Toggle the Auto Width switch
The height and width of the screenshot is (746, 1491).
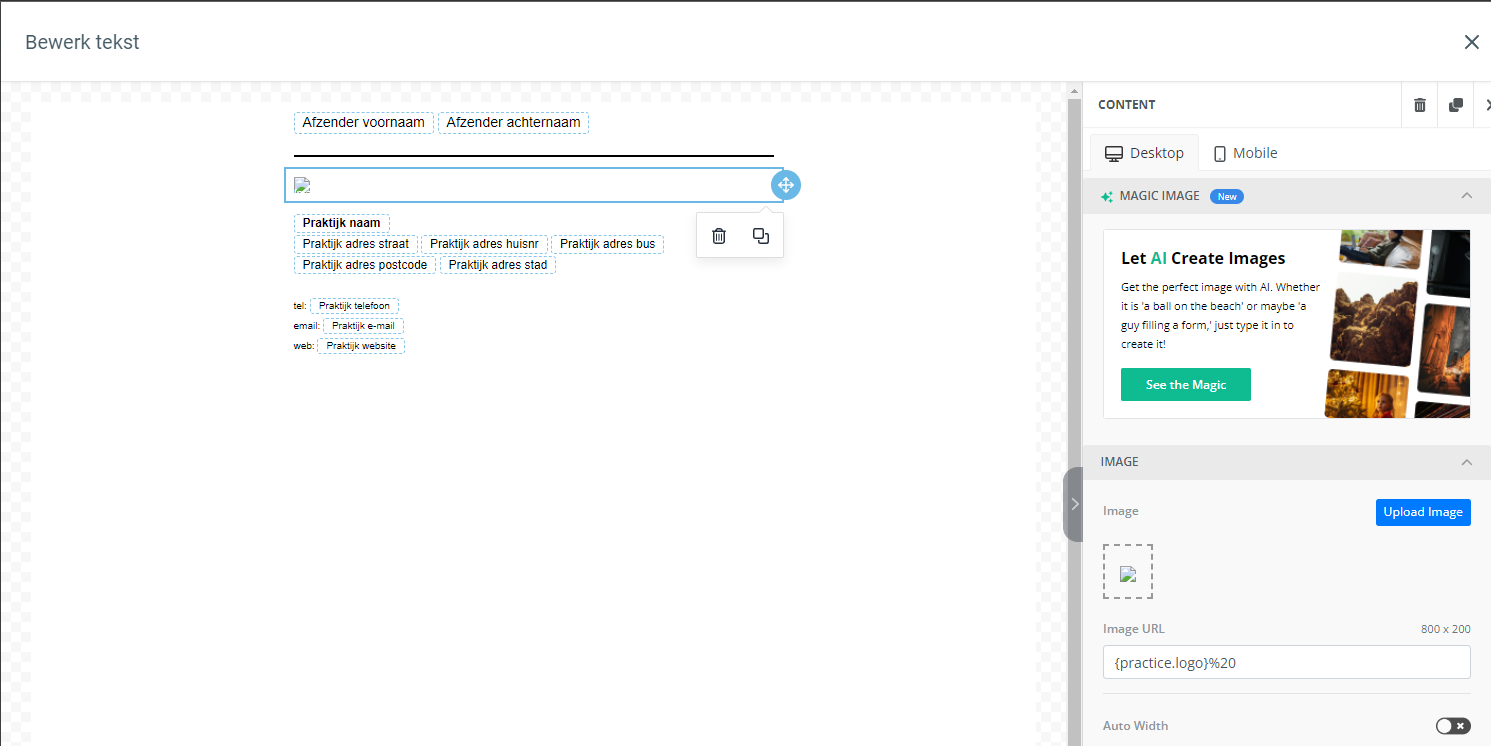(x=1453, y=726)
